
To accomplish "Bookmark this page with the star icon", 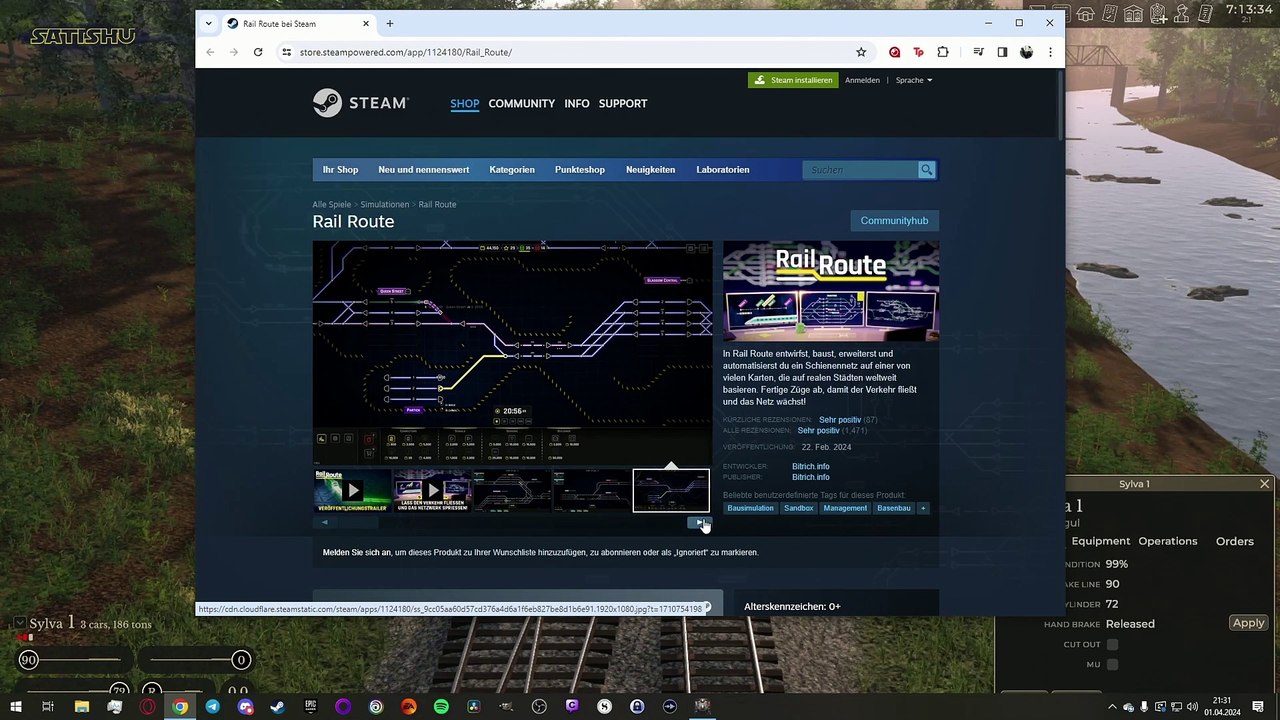I will click(x=861, y=52).
